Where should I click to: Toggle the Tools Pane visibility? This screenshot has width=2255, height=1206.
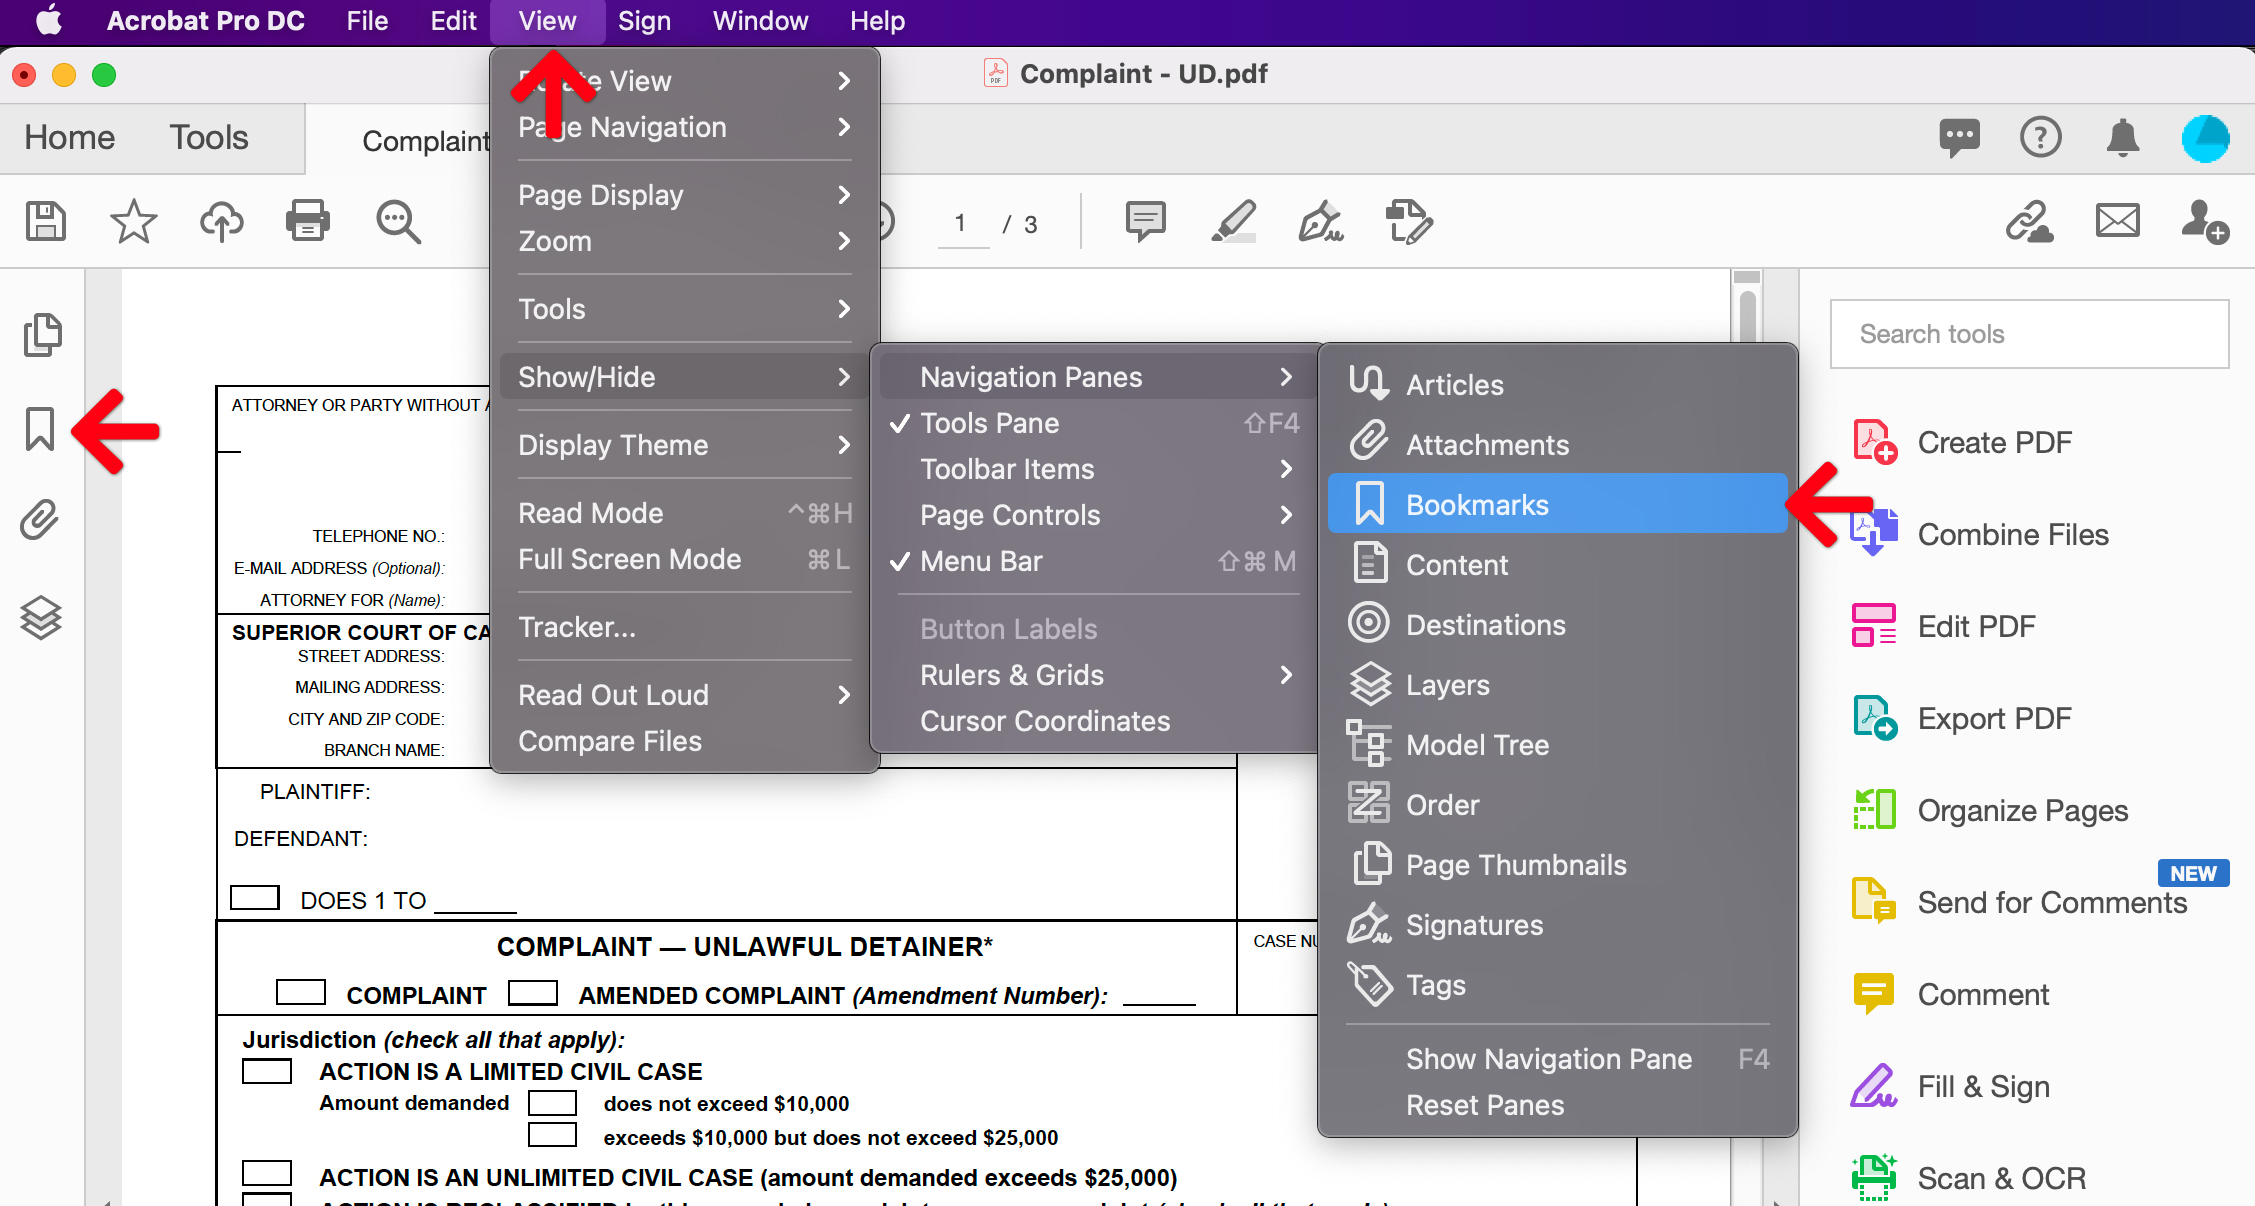992,423
